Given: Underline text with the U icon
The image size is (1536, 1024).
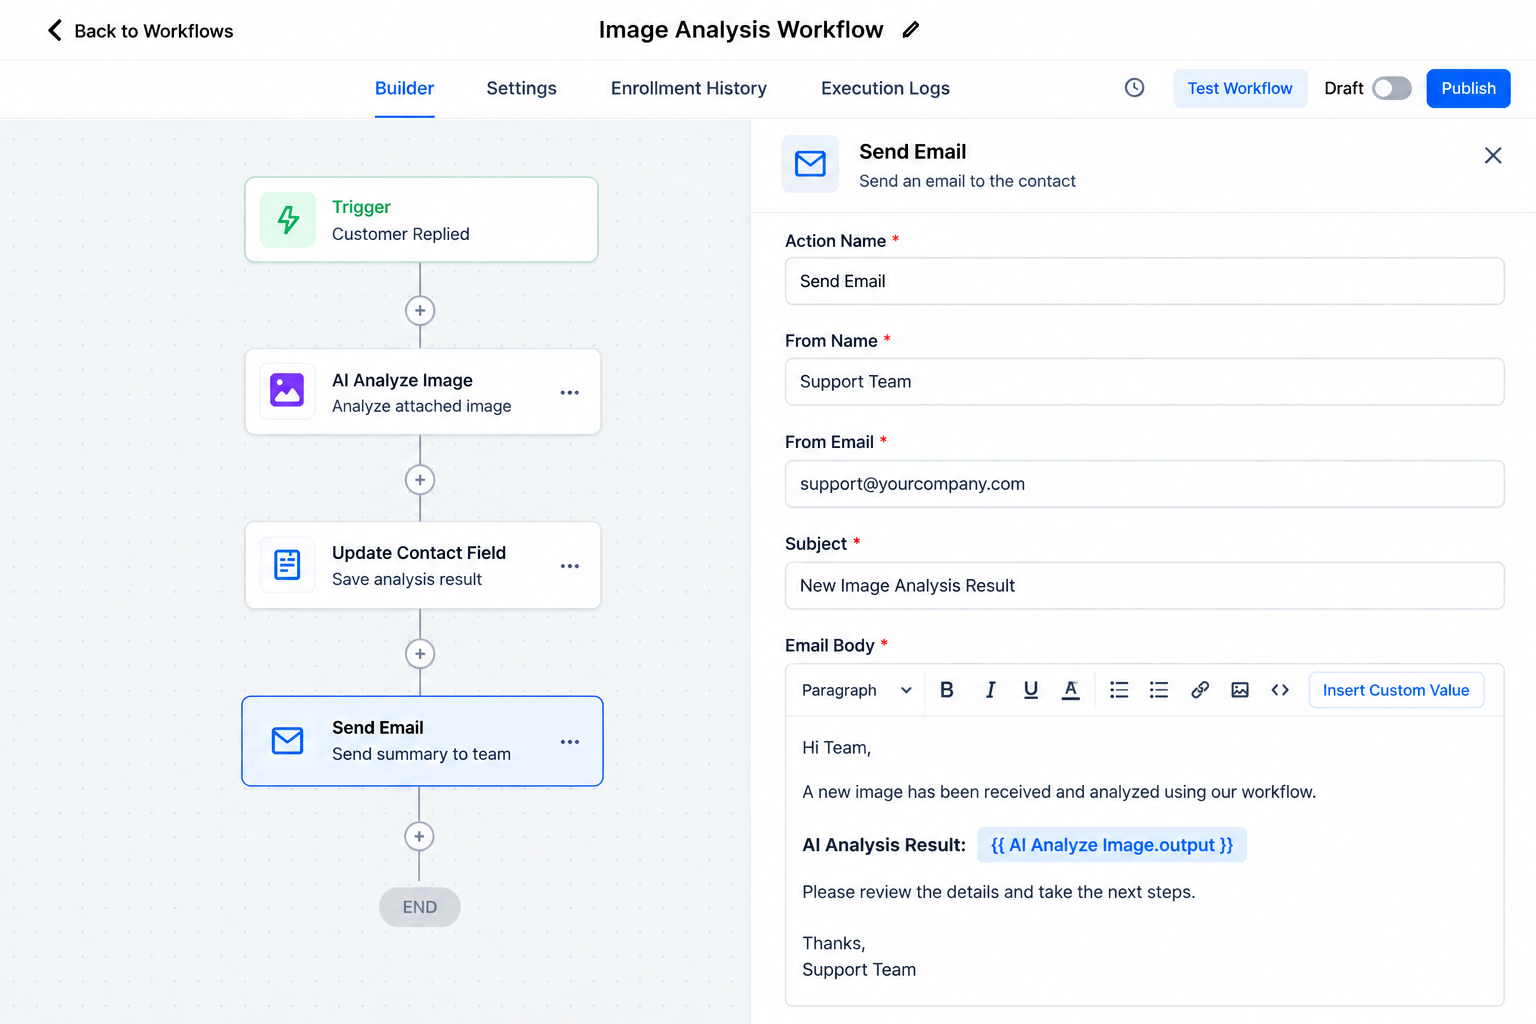Looking at the screenshot, I should coord(1031,690).
